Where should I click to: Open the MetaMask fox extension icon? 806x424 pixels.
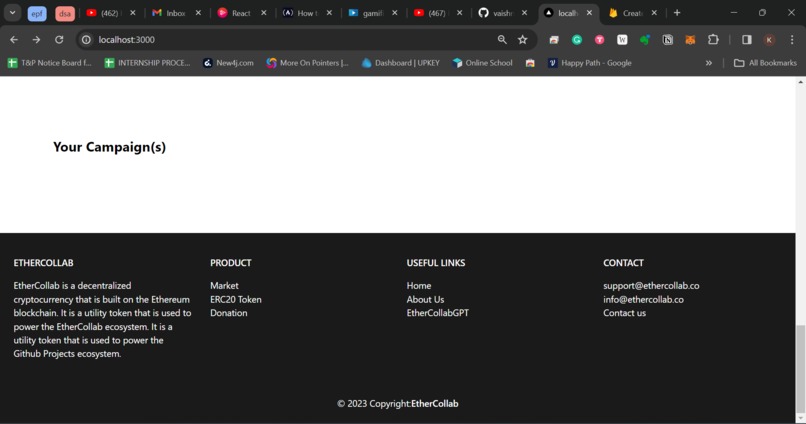pos(690,40)
